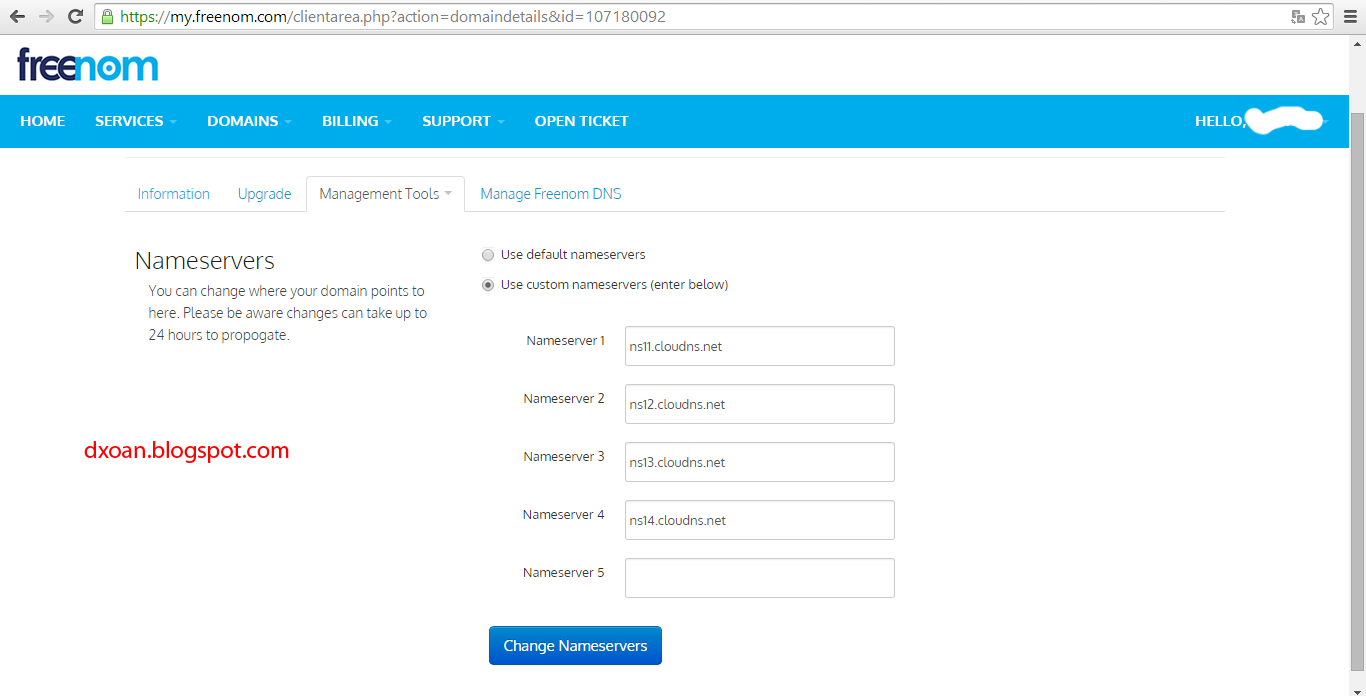Click the Nameserver 3 field with ns13.cloudns.net
This screenshot has width=1366, height=696.
coord(760,462)
